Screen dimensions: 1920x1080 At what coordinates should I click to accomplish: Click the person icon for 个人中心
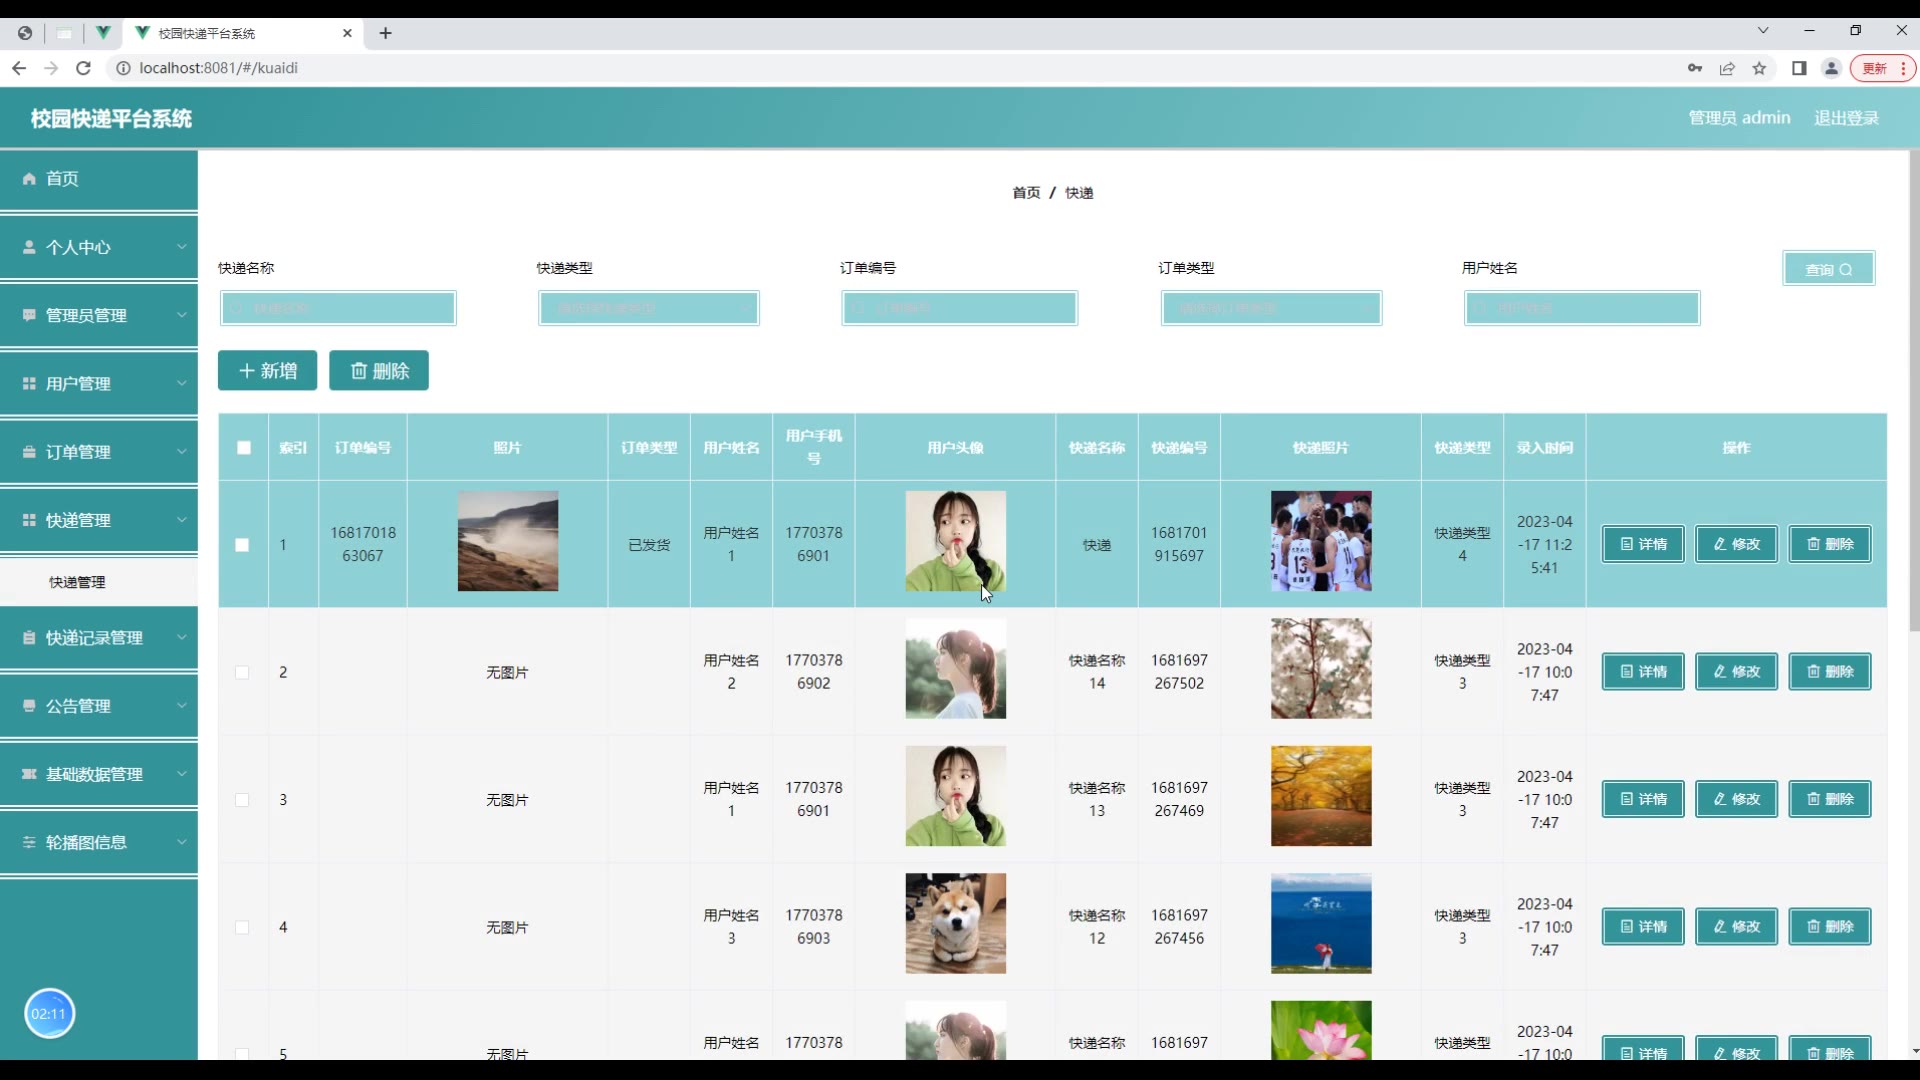coord(29,247)
